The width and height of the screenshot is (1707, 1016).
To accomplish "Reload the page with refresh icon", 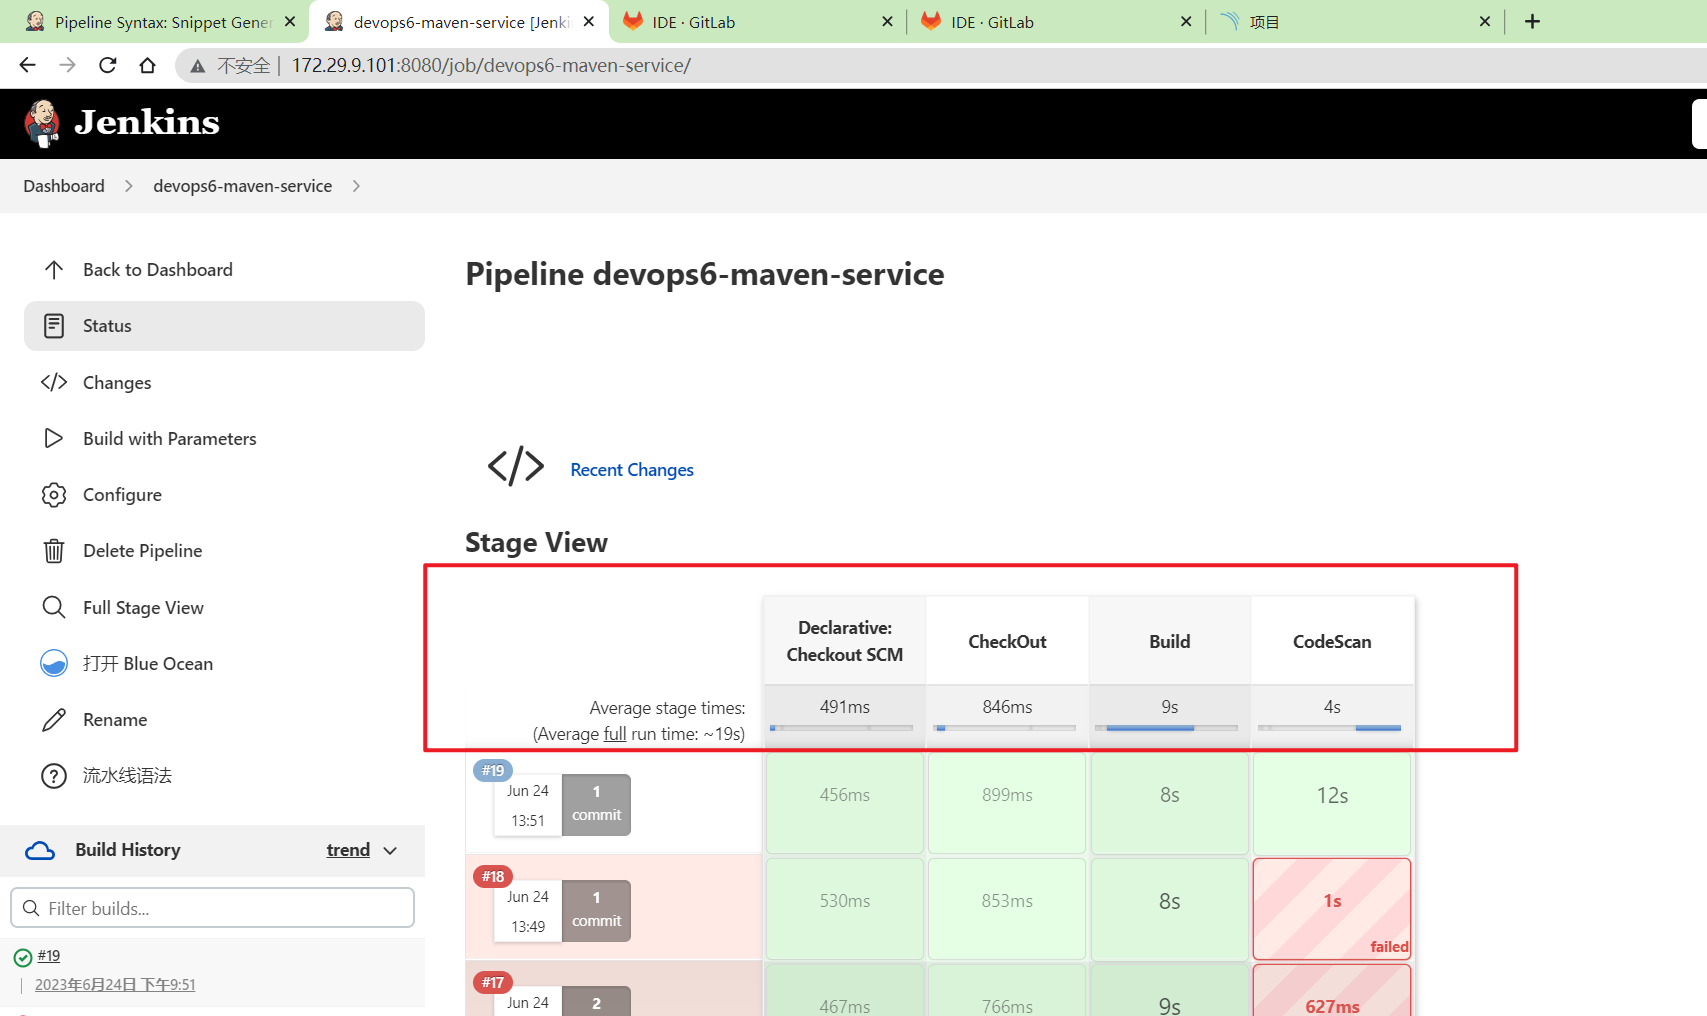I will [x=107, y=65].
